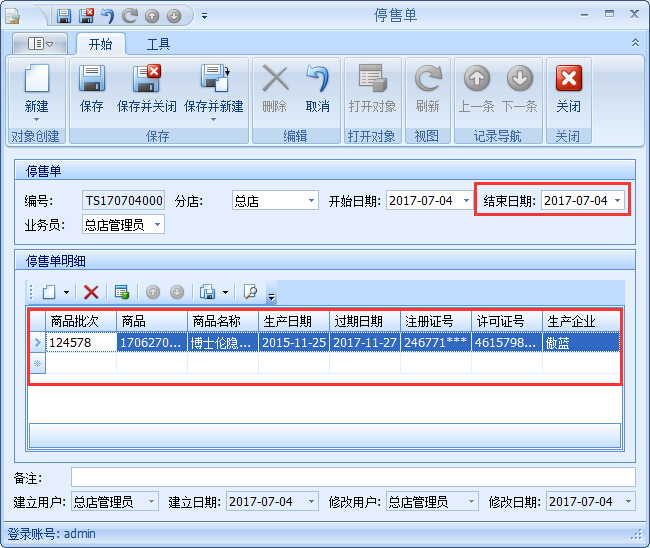
Task: Click the 许可证号 column header
Action: tap(507, 321)
